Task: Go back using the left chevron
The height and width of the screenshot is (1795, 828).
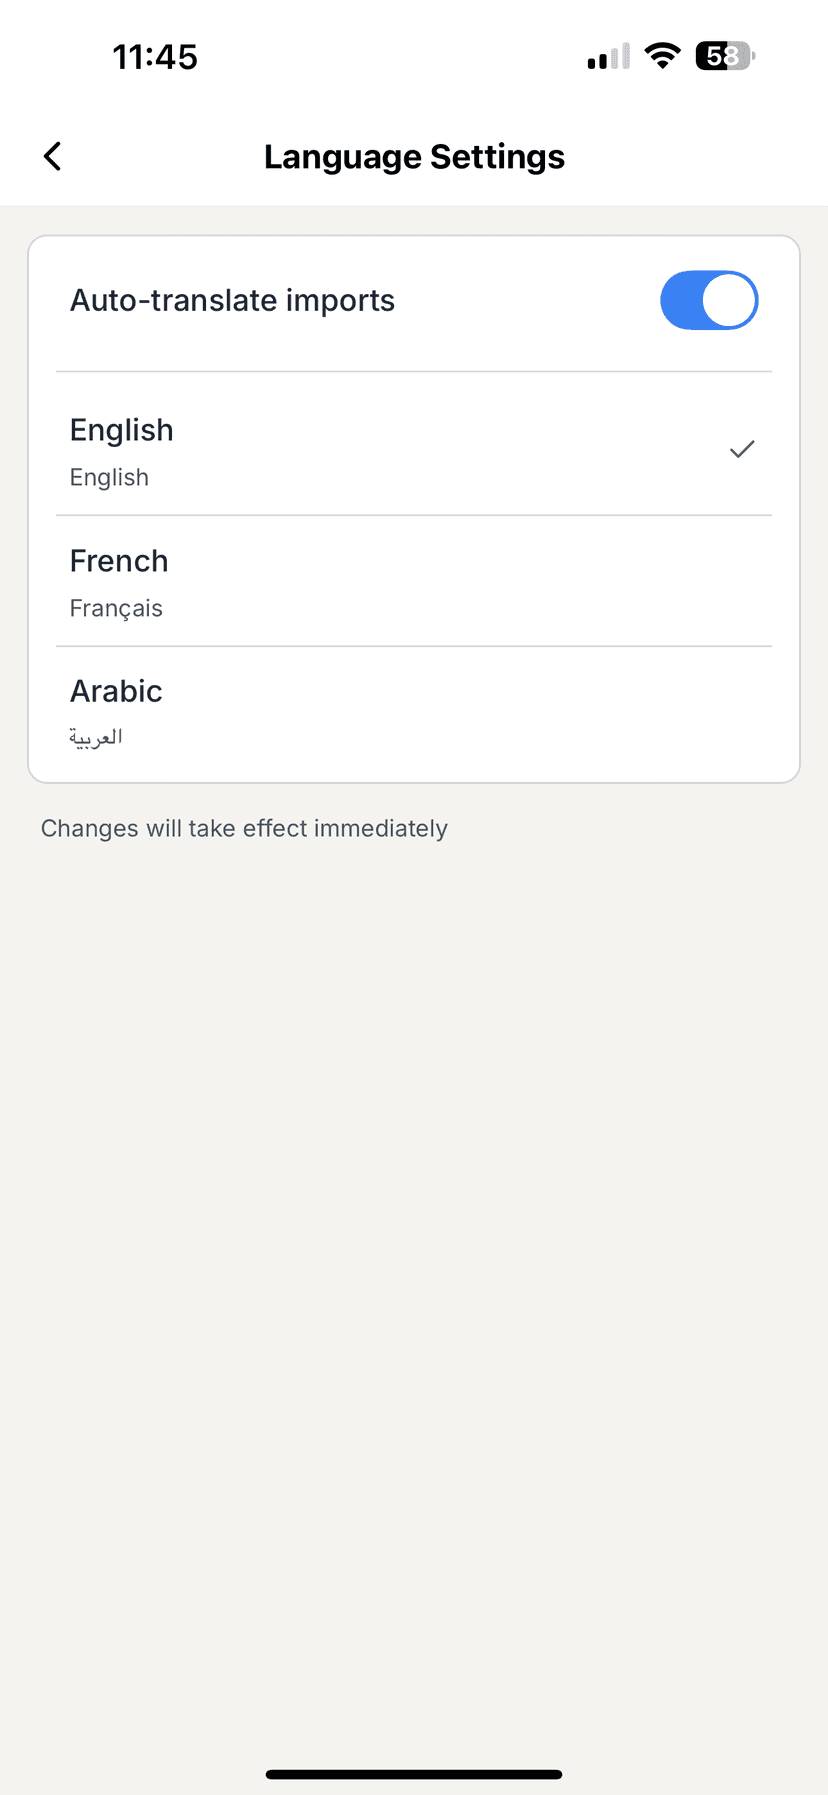Action: pyautogui.click(x=53, y=156)
